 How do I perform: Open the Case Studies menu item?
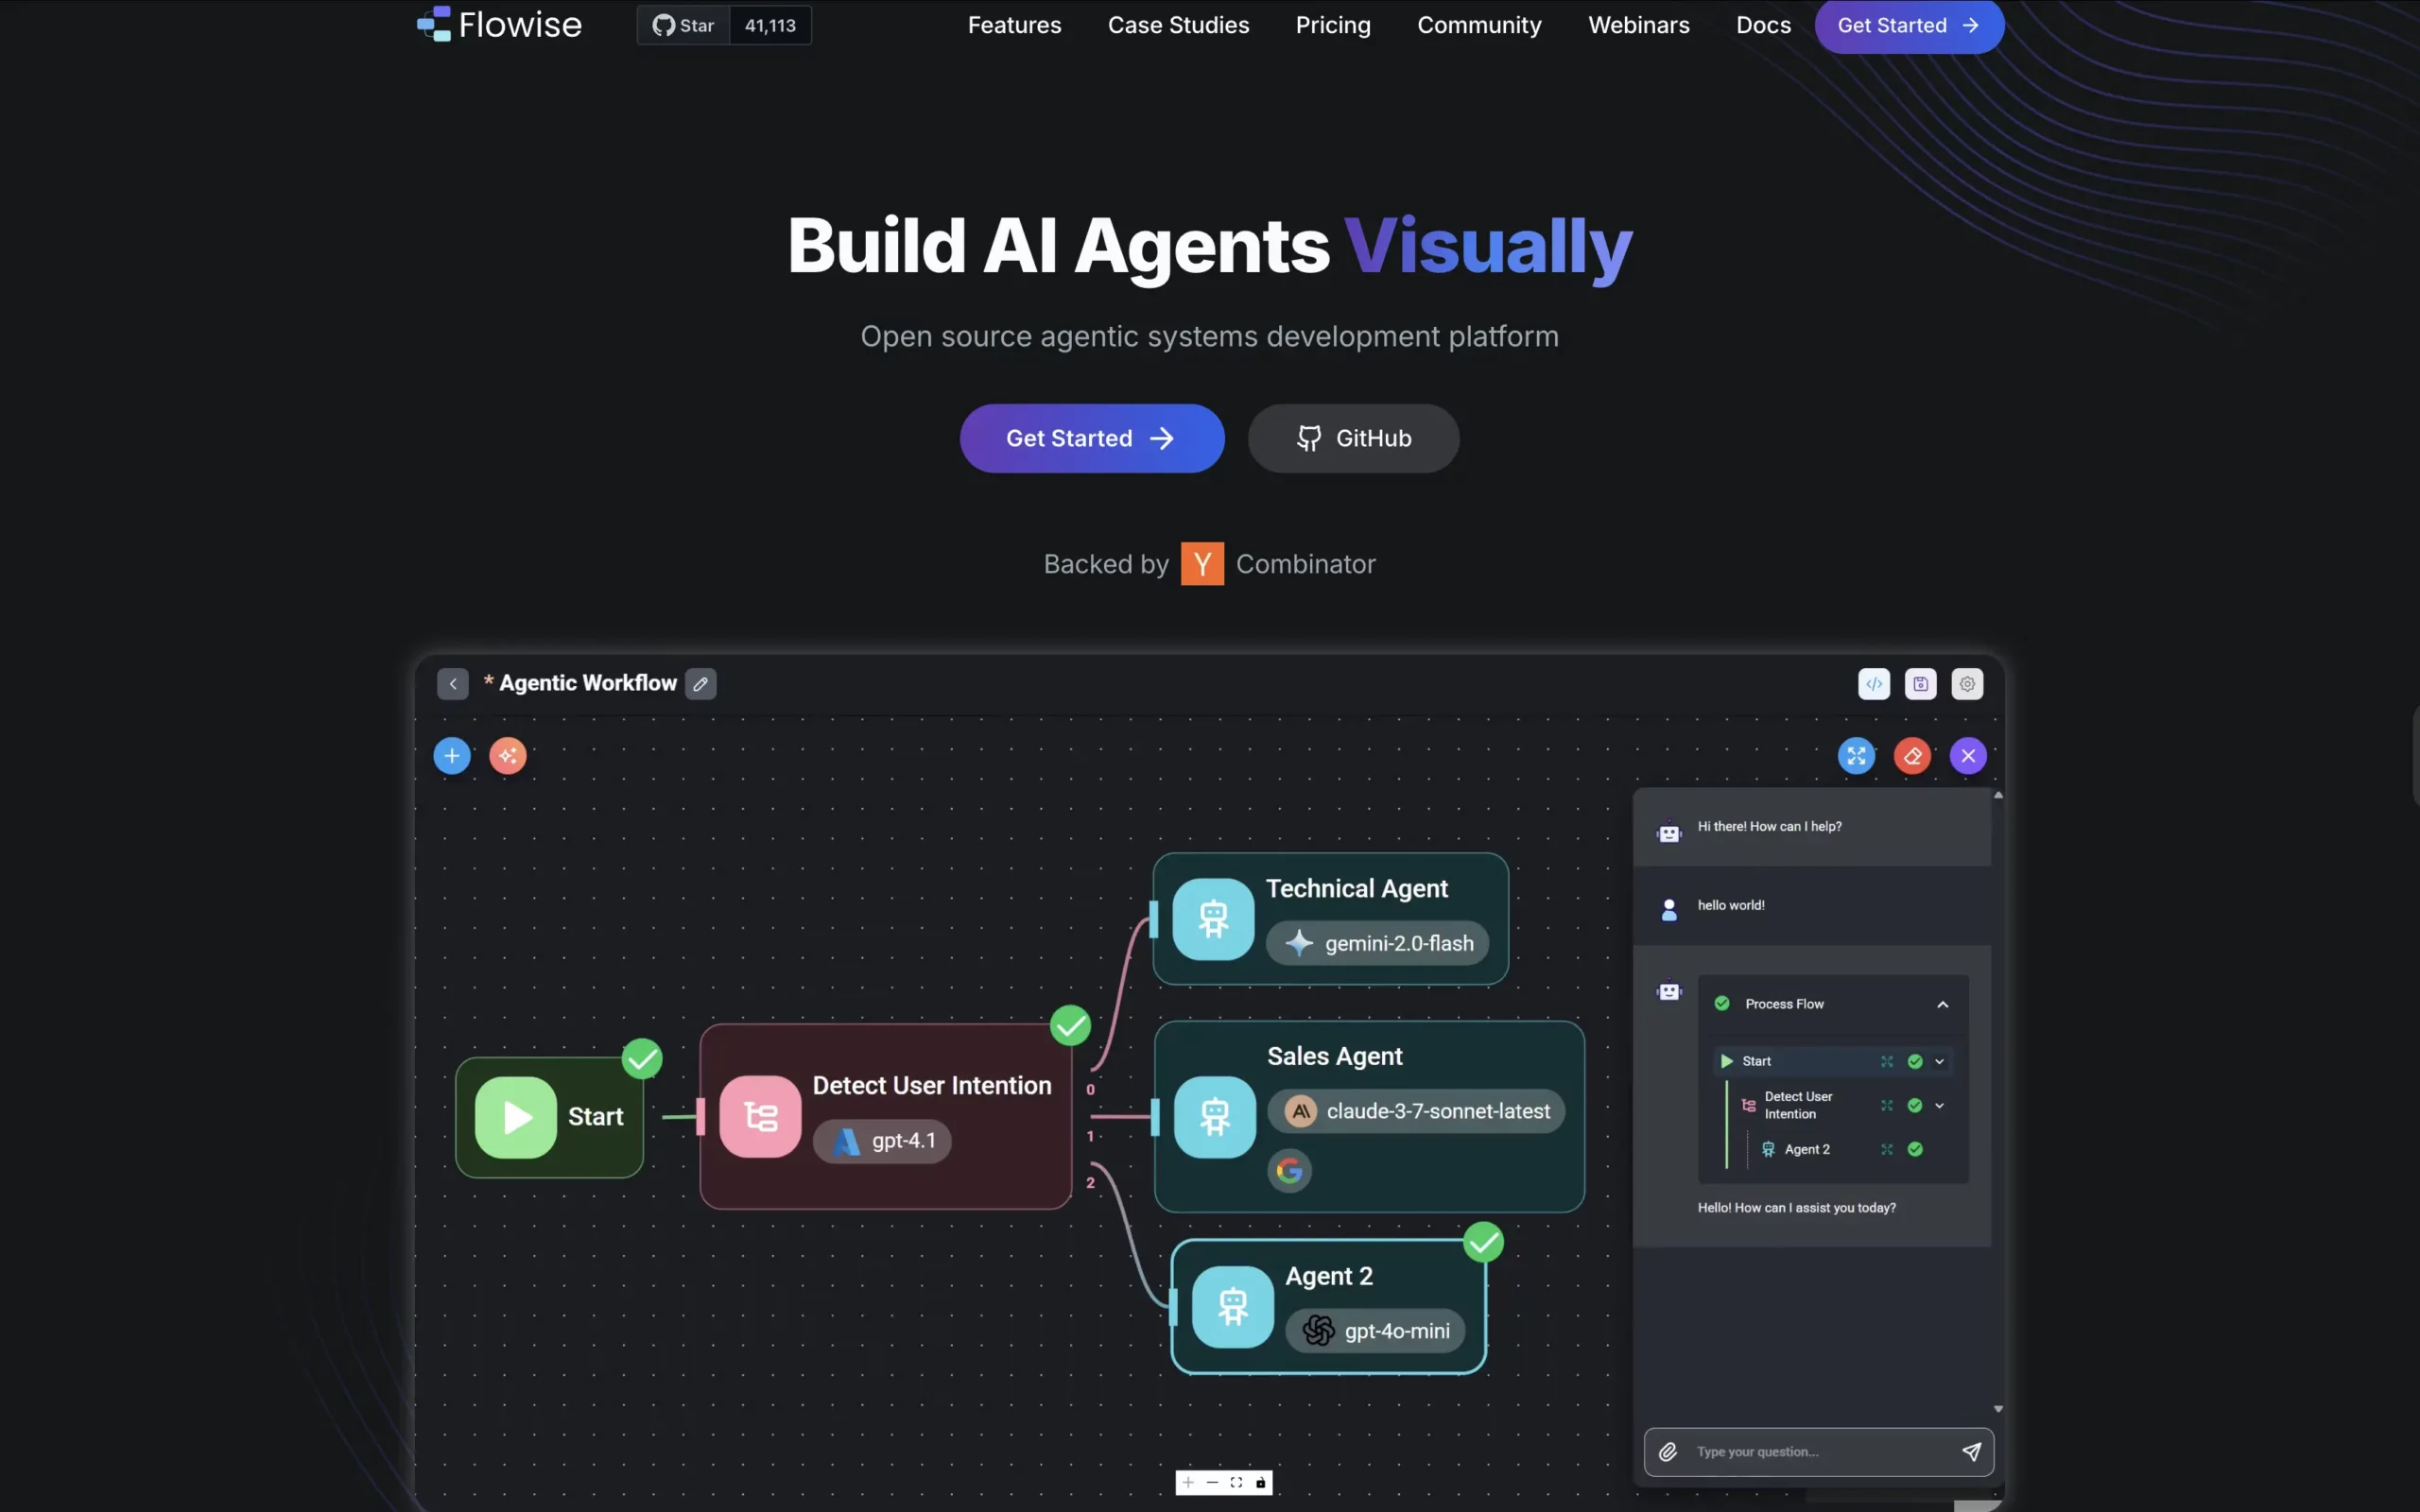point(1178,25)
